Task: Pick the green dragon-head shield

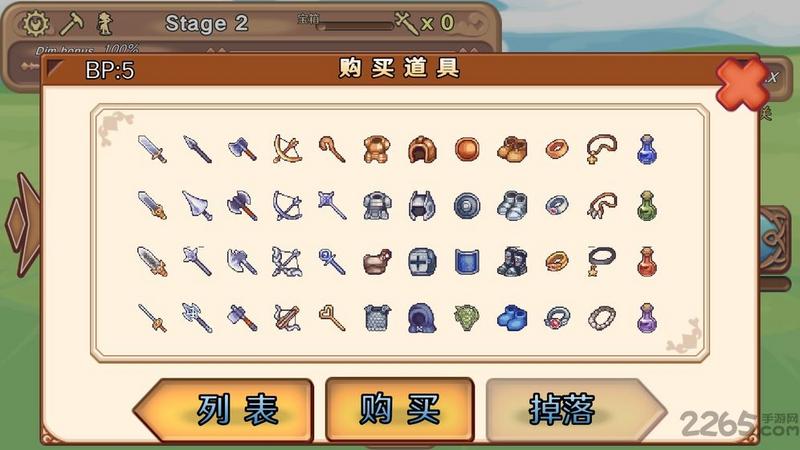Action: click(x=467, y=318)
